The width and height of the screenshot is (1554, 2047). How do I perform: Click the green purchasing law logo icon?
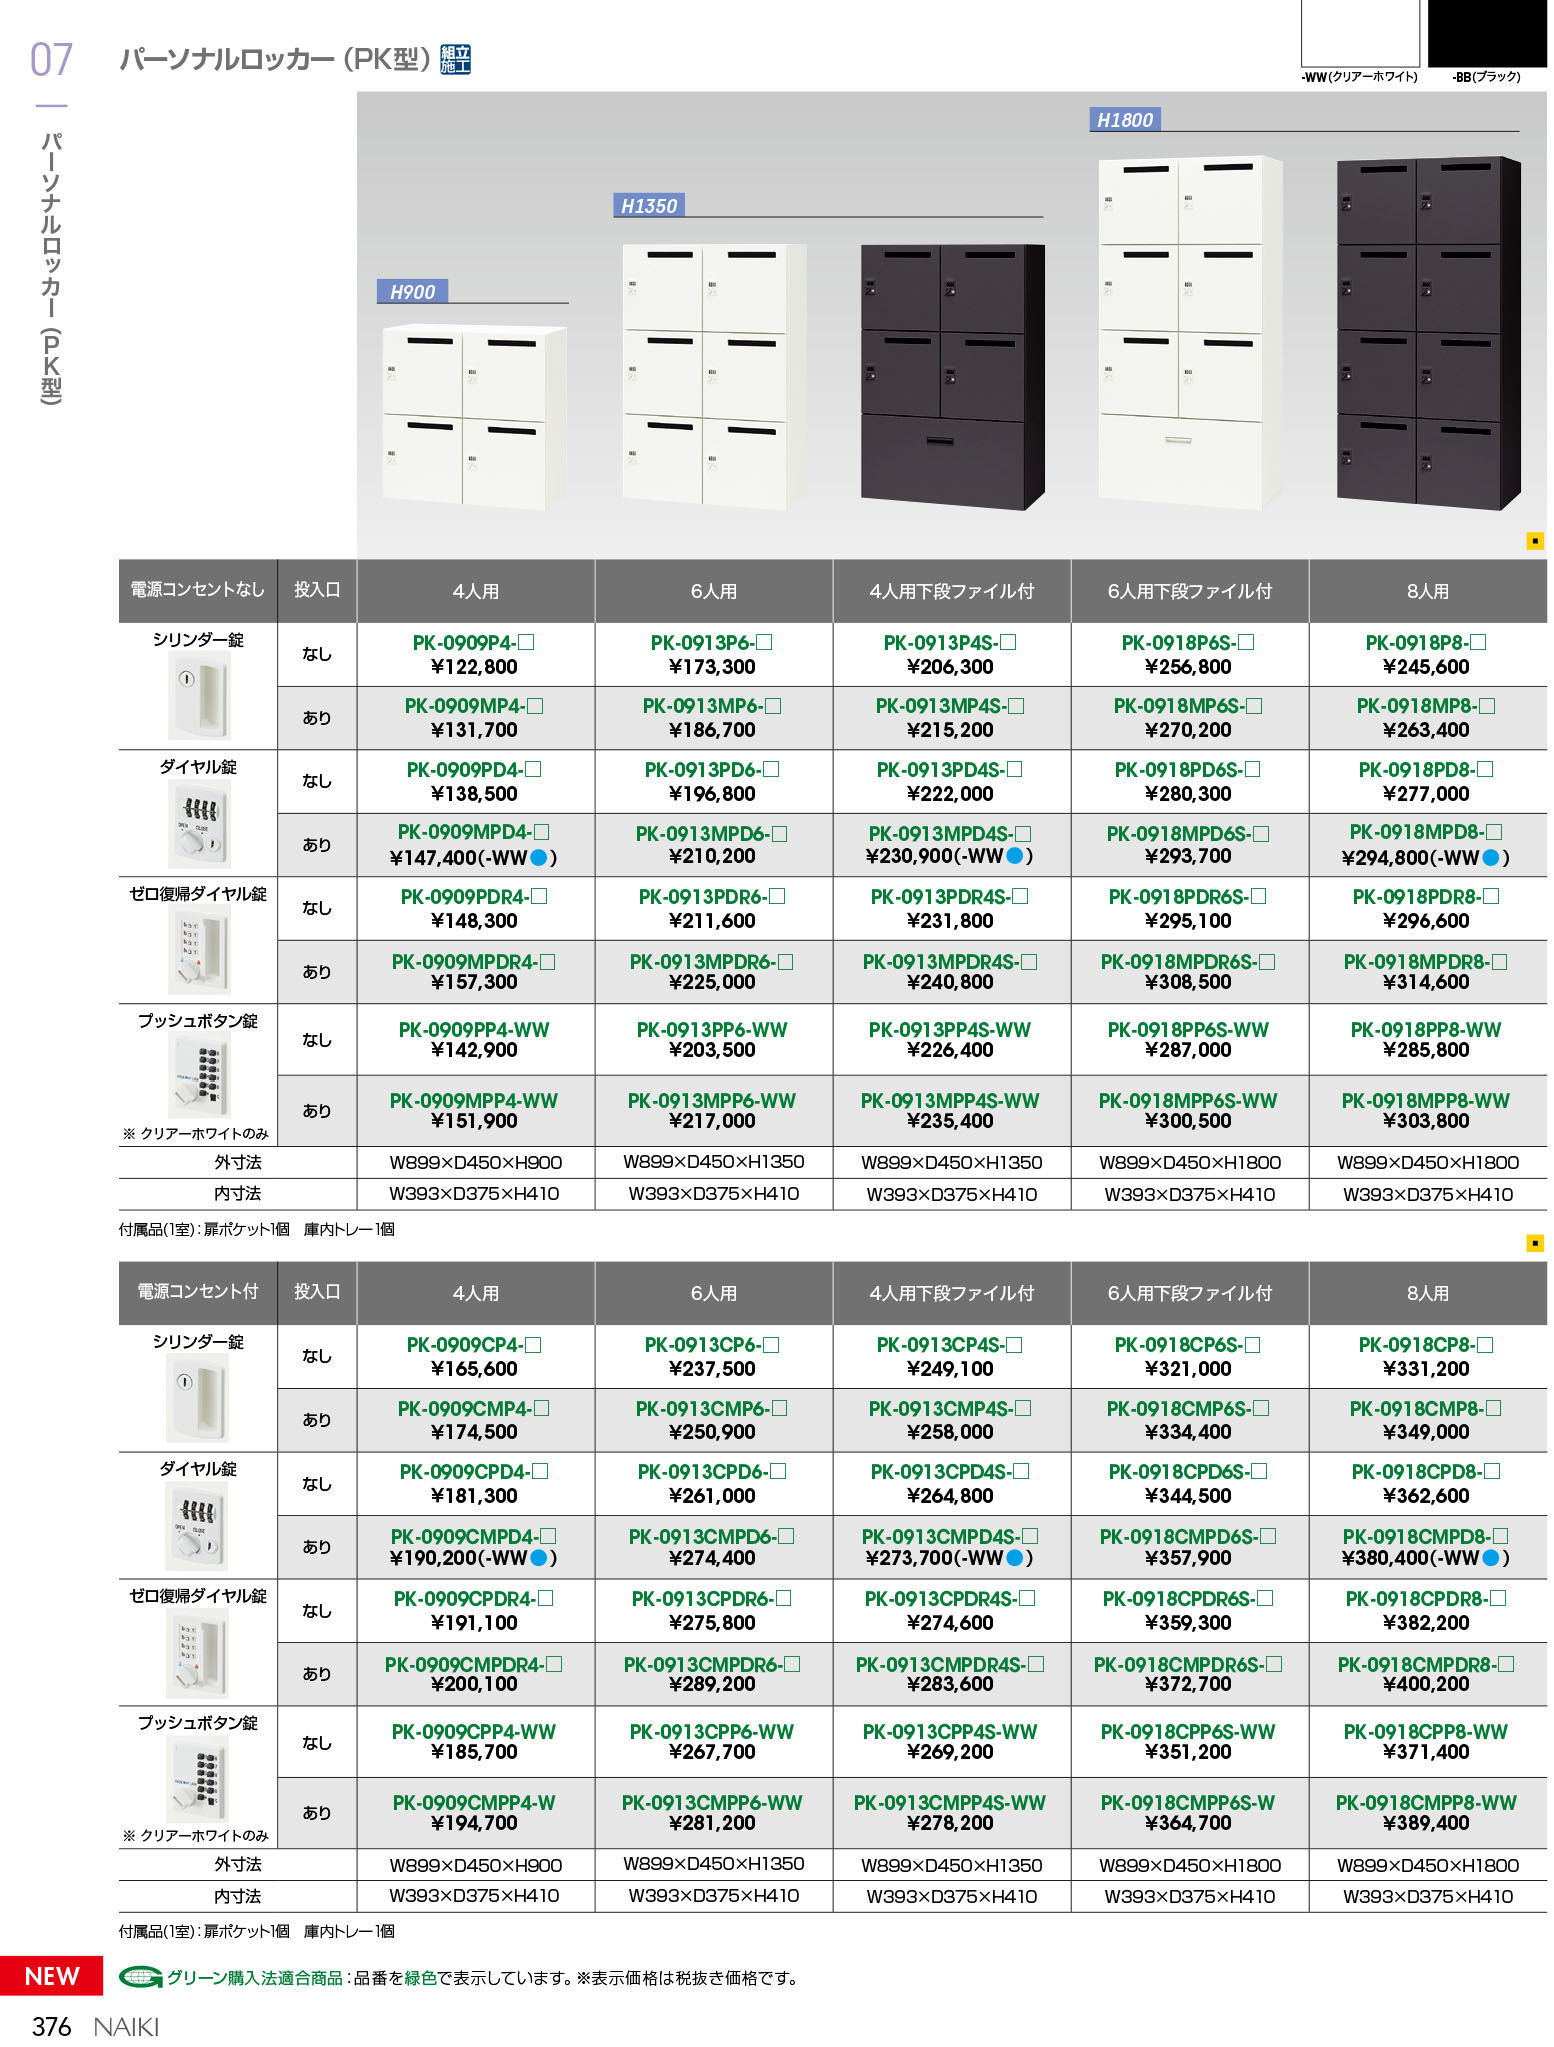coord(141,1977)
